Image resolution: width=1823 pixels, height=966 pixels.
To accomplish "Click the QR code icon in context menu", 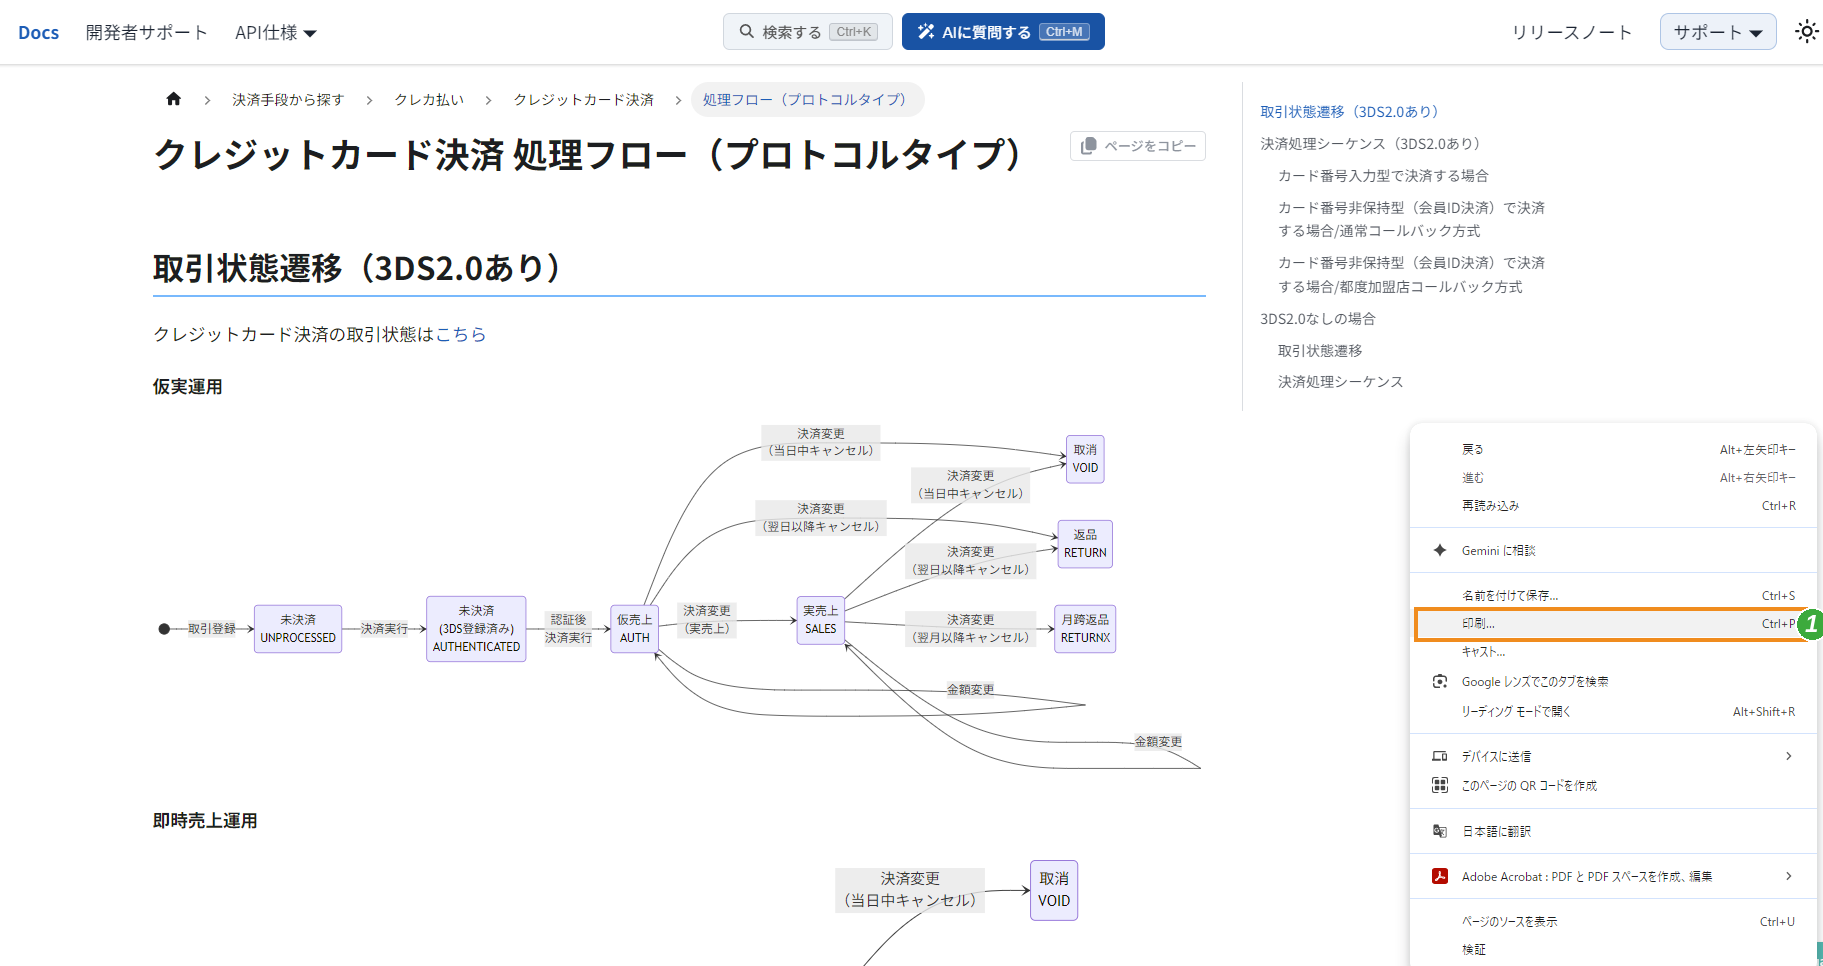I will click(1440, 785).
